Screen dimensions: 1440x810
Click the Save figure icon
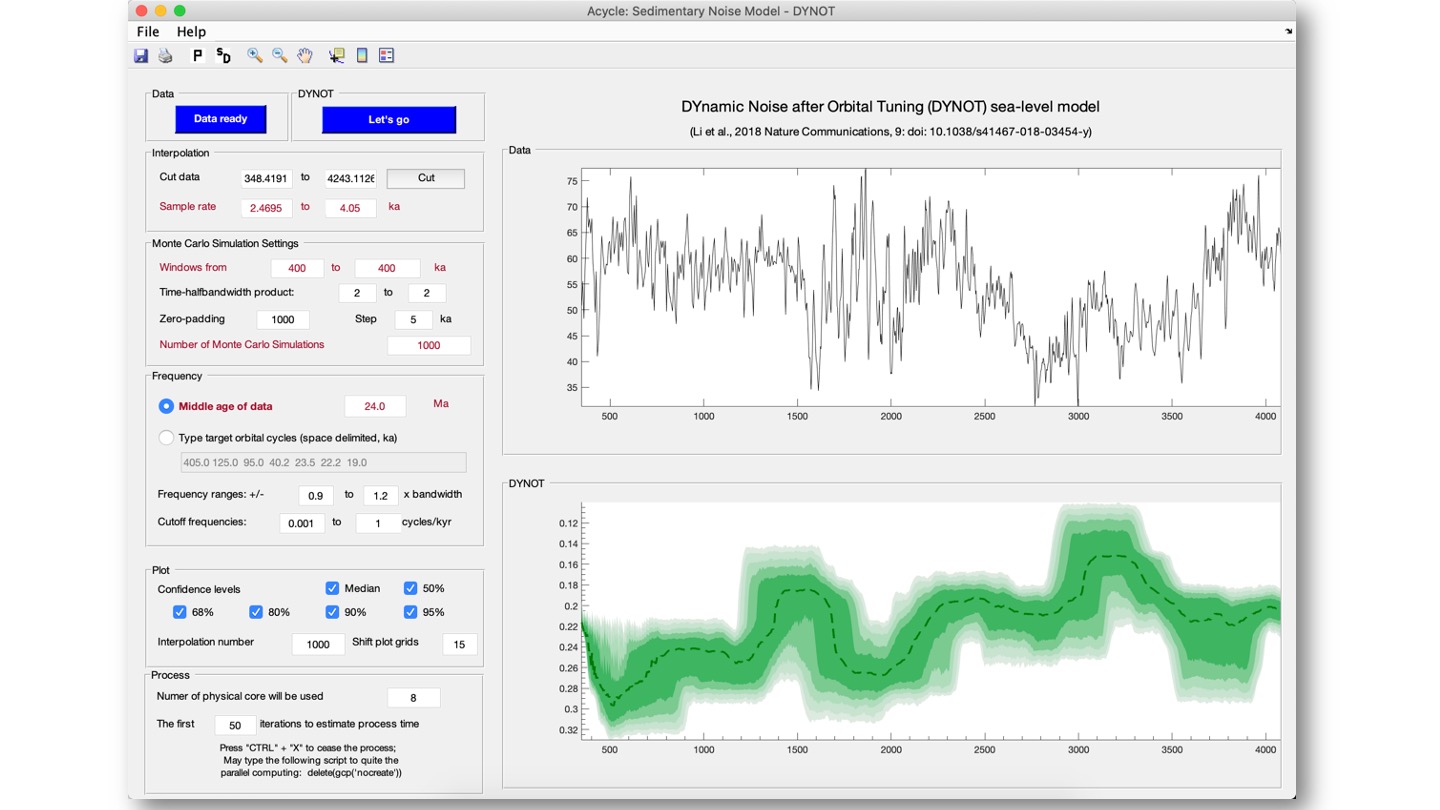point(141,56)
